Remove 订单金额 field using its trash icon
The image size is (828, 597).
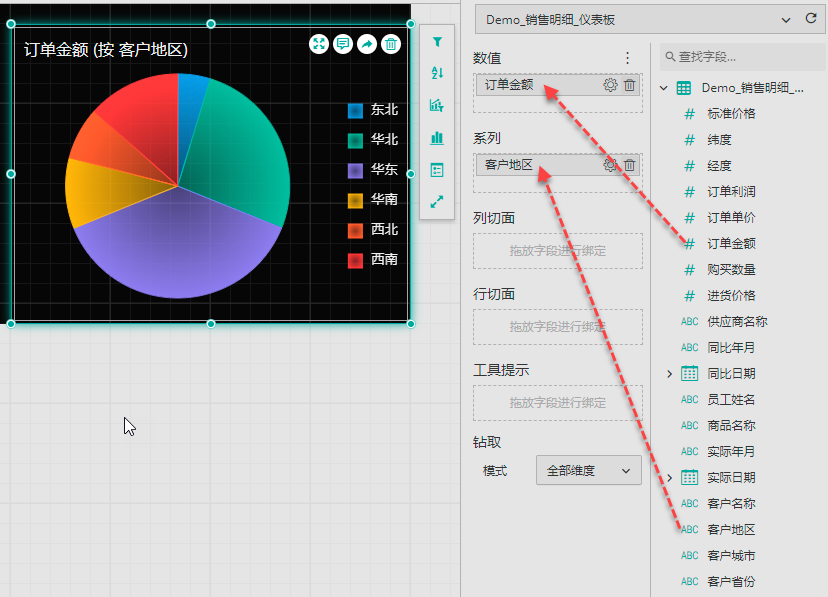point(629,85)
